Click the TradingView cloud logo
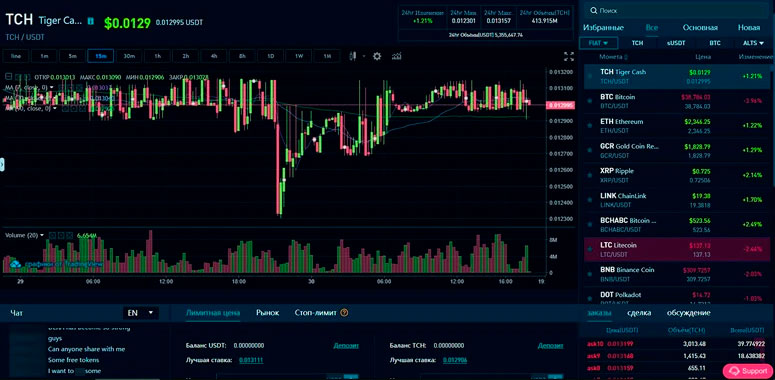This screenshot has width=775, height=380. (x=16, y=265)
